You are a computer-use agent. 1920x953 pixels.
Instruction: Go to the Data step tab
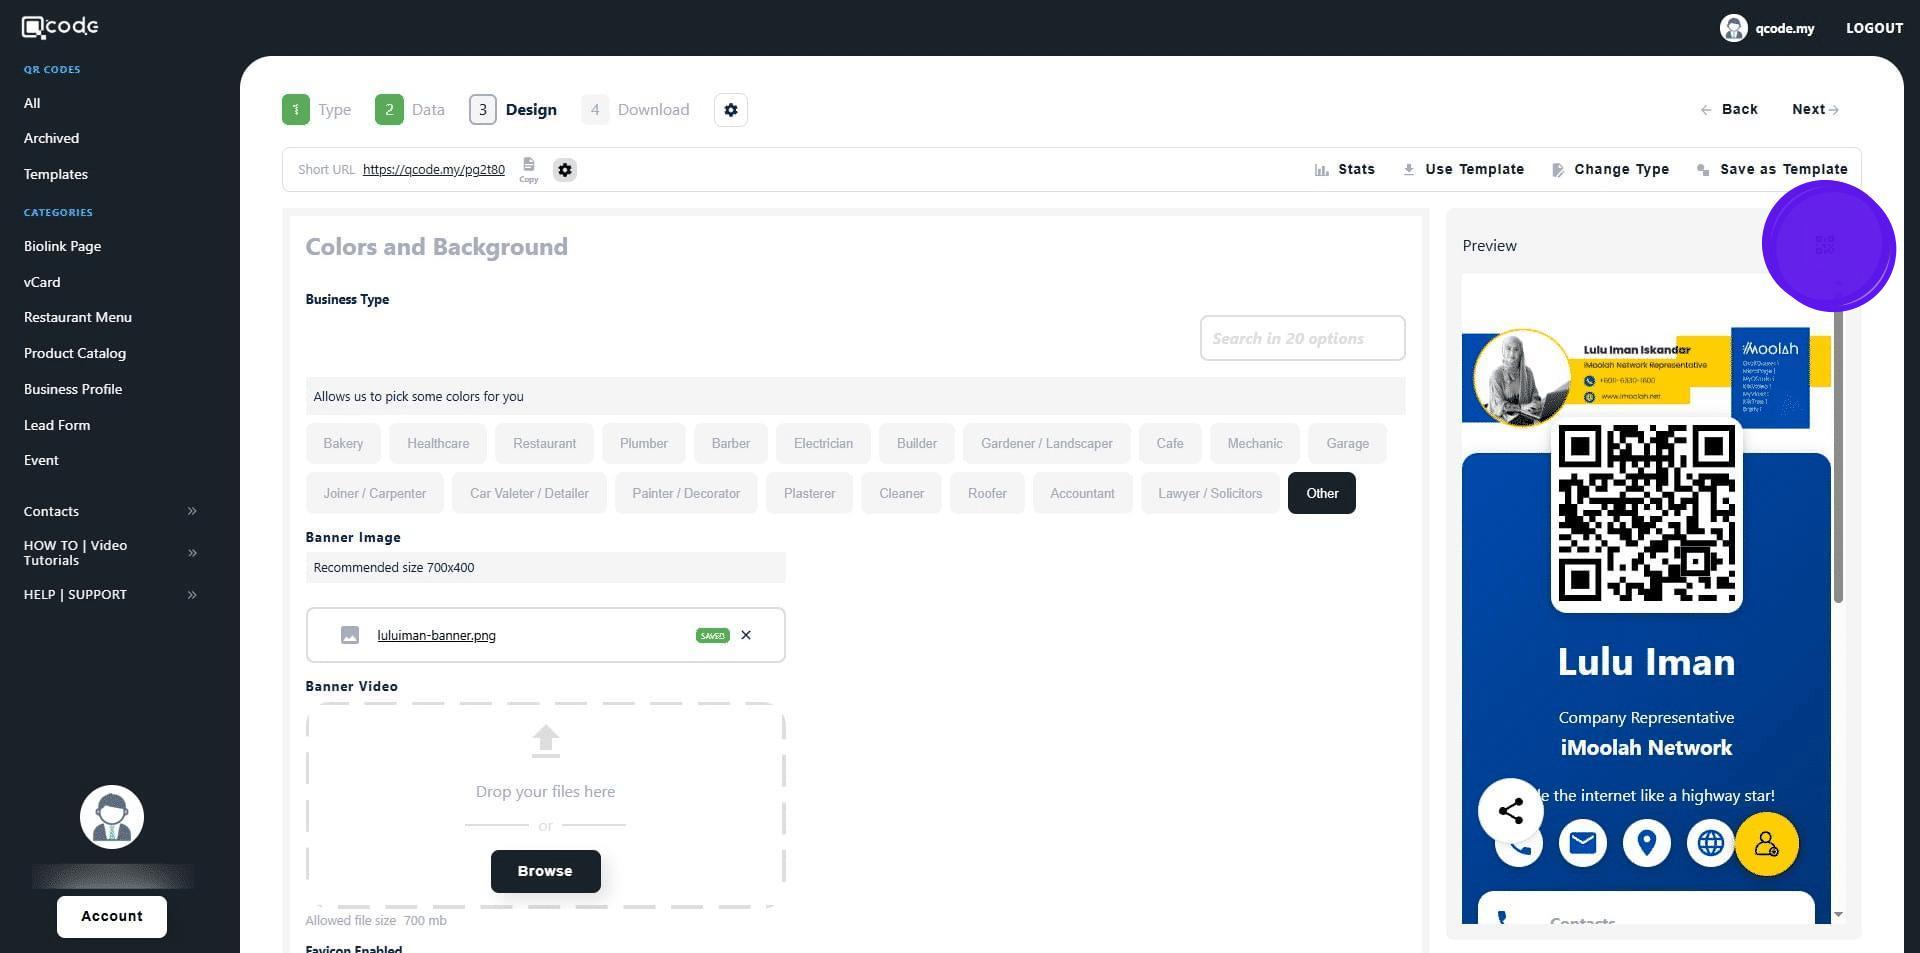point(411,110)
